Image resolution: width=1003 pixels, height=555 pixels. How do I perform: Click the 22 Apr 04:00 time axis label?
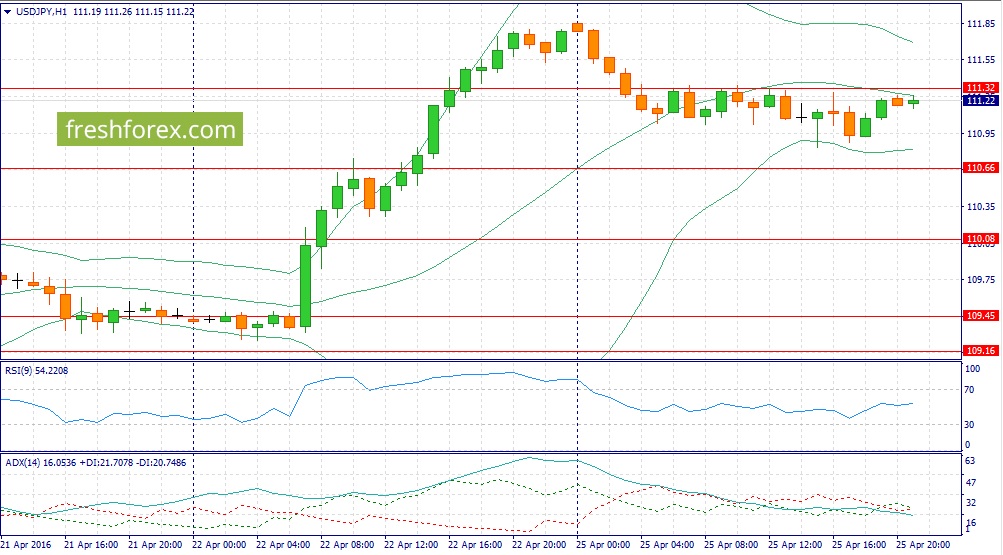coord(284,545)
